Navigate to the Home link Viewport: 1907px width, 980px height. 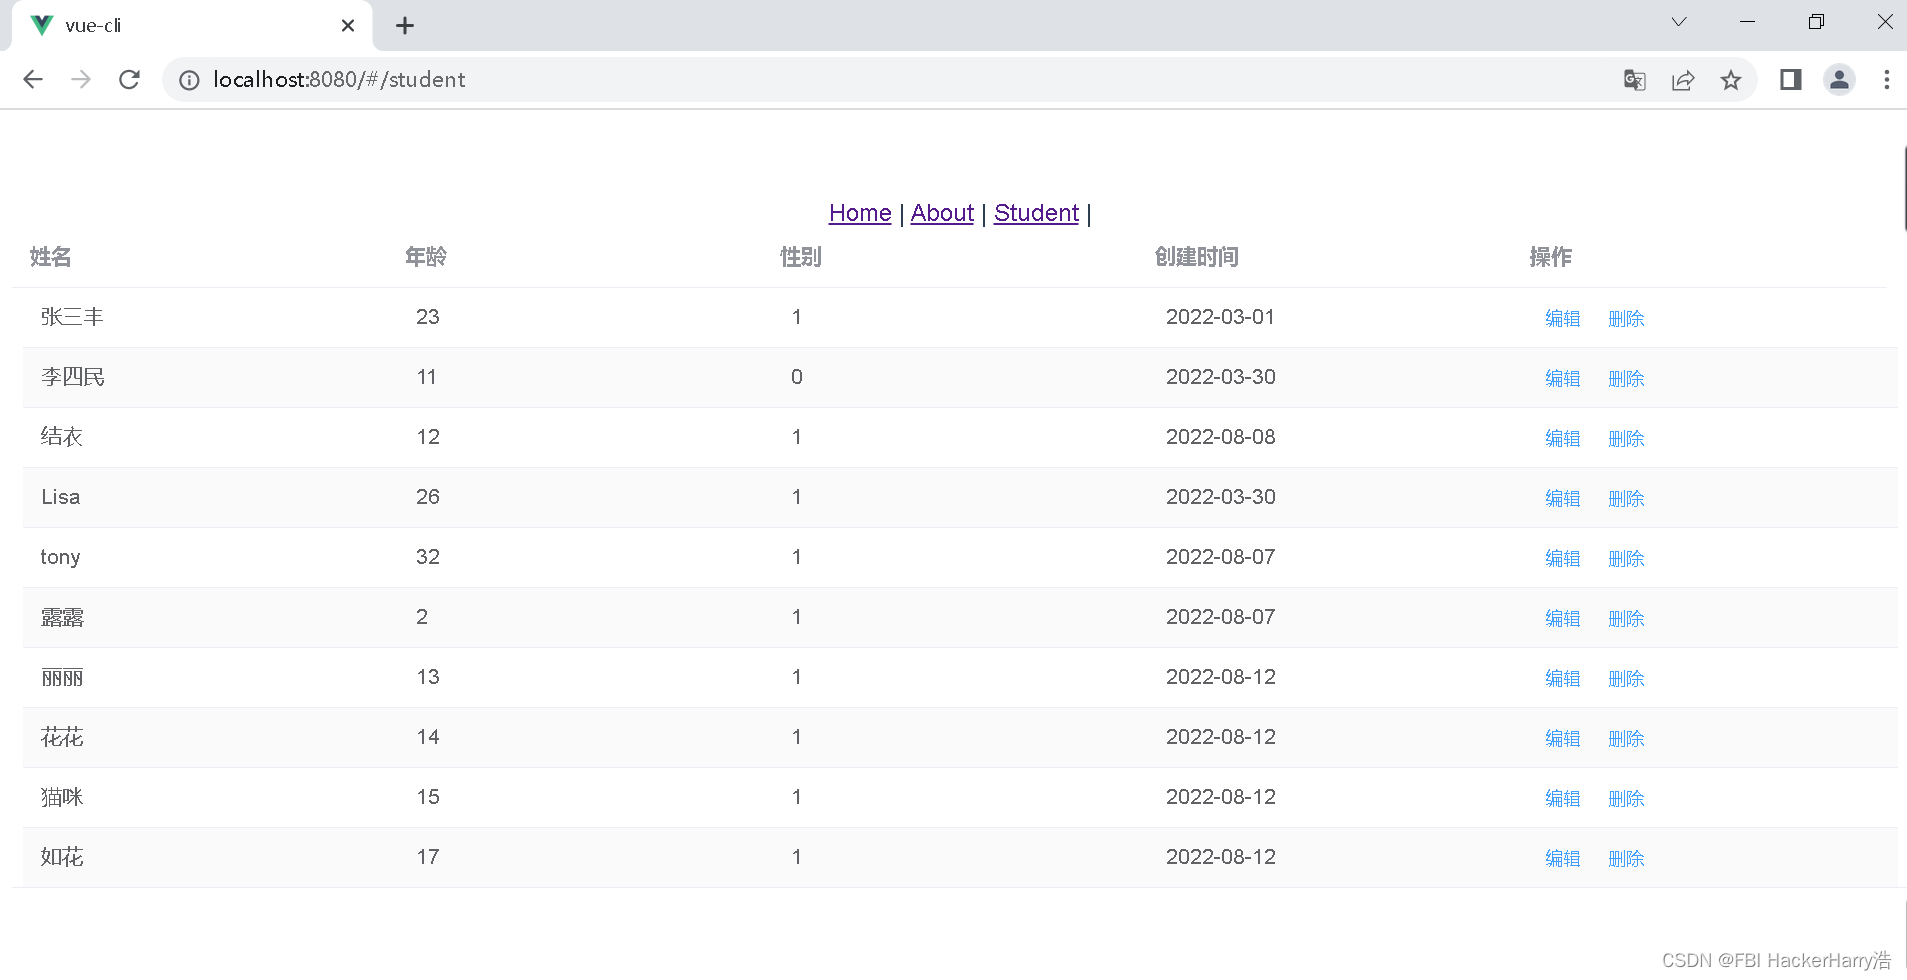pos(860,213)
